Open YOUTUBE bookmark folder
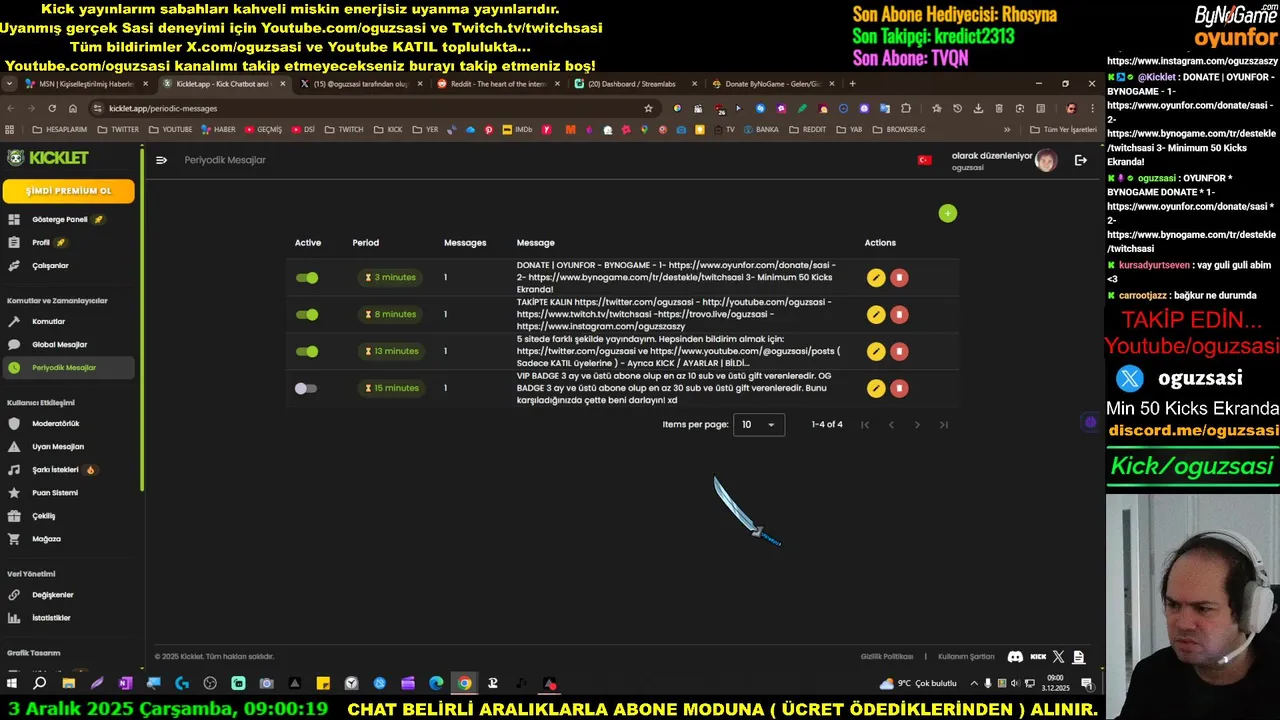The width and height of the screenshot is (1280, 720). (170, 129)
